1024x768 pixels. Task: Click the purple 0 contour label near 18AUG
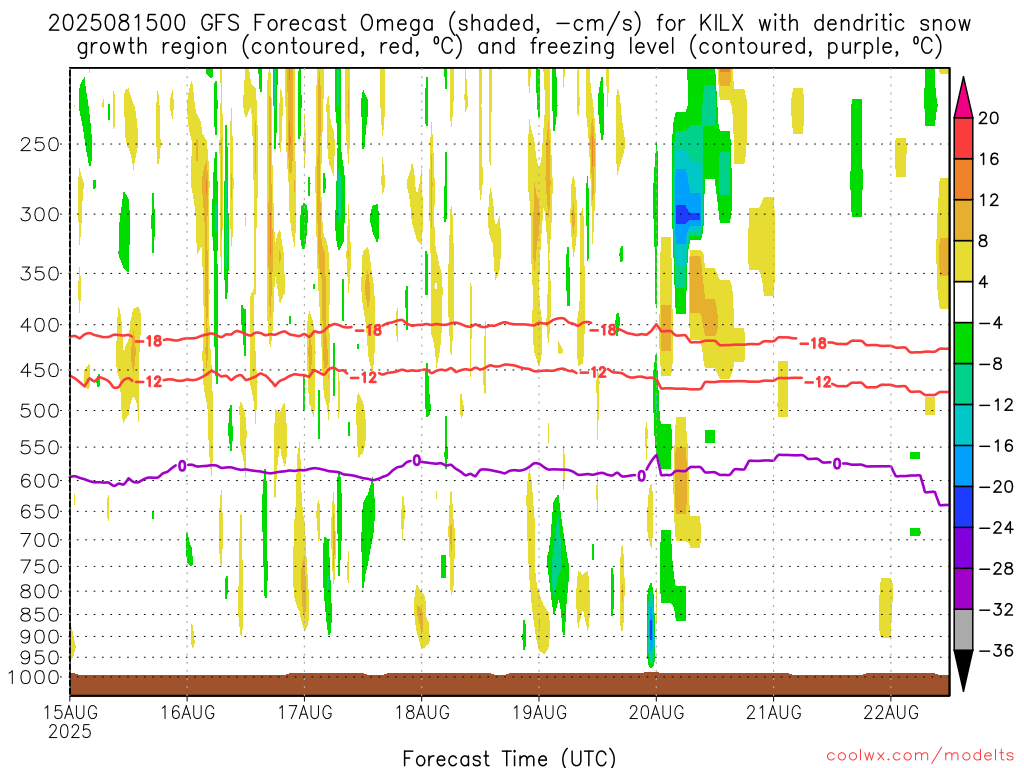point(416,460)
